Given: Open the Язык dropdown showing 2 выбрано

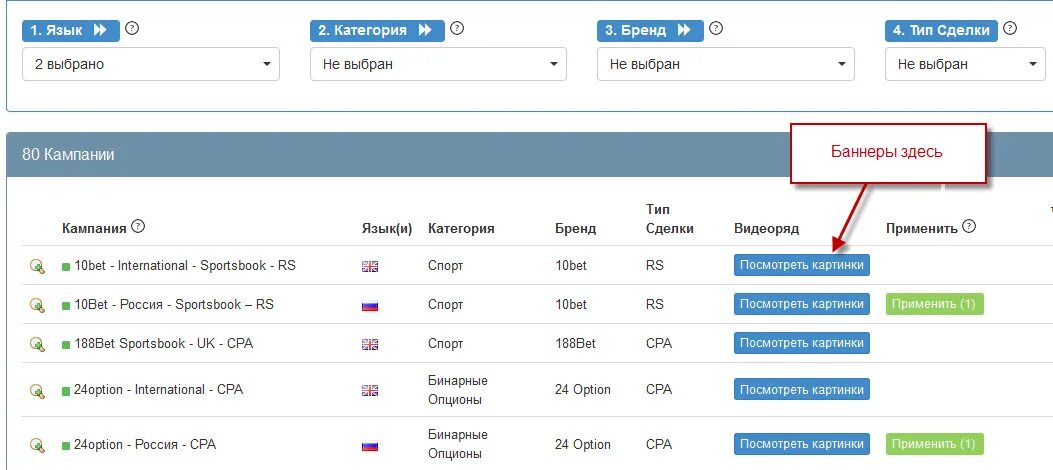Looking at the screenshot, I should click(150, 64).
